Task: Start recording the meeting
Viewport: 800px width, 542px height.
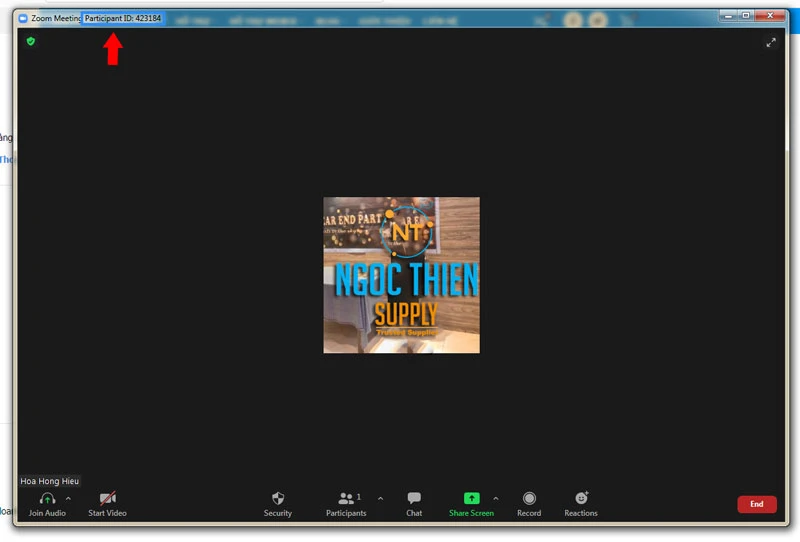Action: pyautogui.click(x=529, y=498)
